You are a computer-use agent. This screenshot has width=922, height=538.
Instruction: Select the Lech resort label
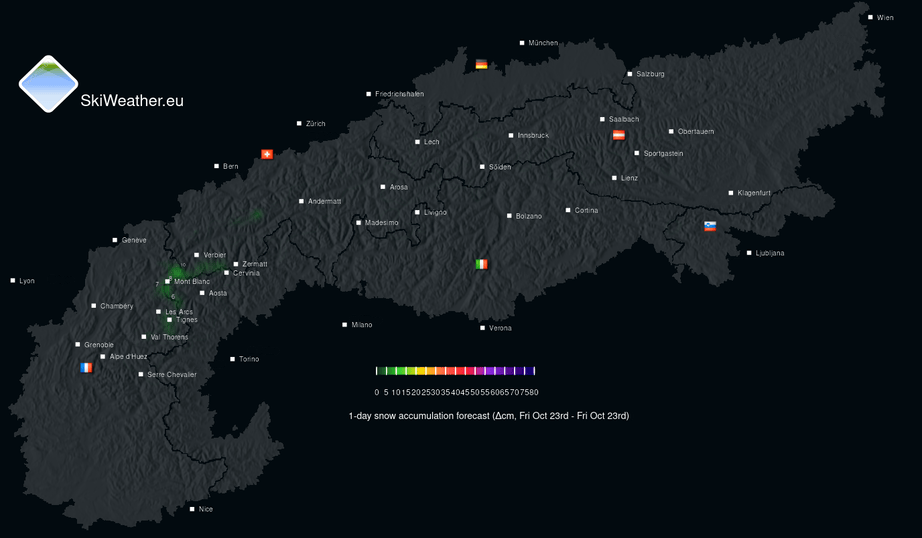(x=432, y=142)
